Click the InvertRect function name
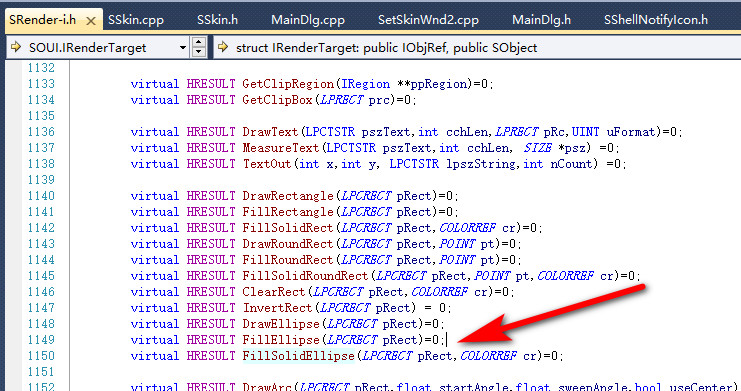The width and height of the screenshot is (741, 391). point(277,308)
